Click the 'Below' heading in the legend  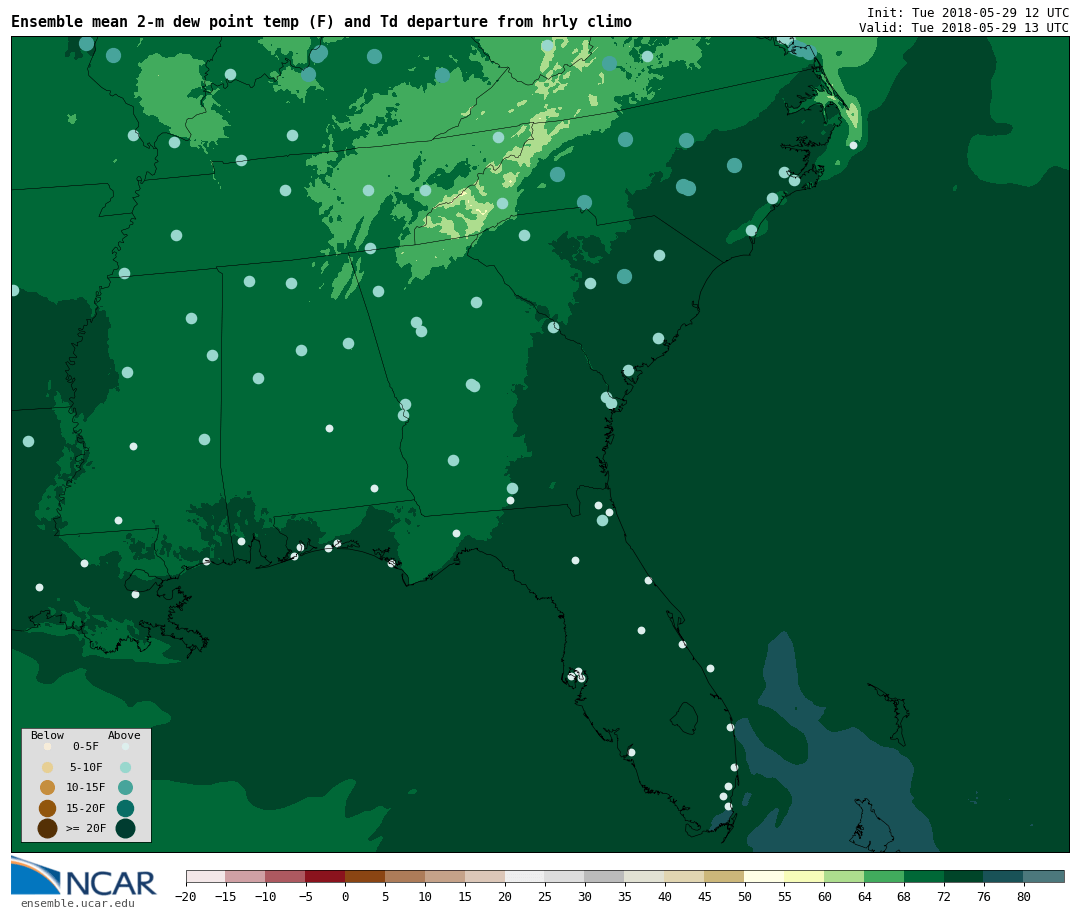pos(47,735)
